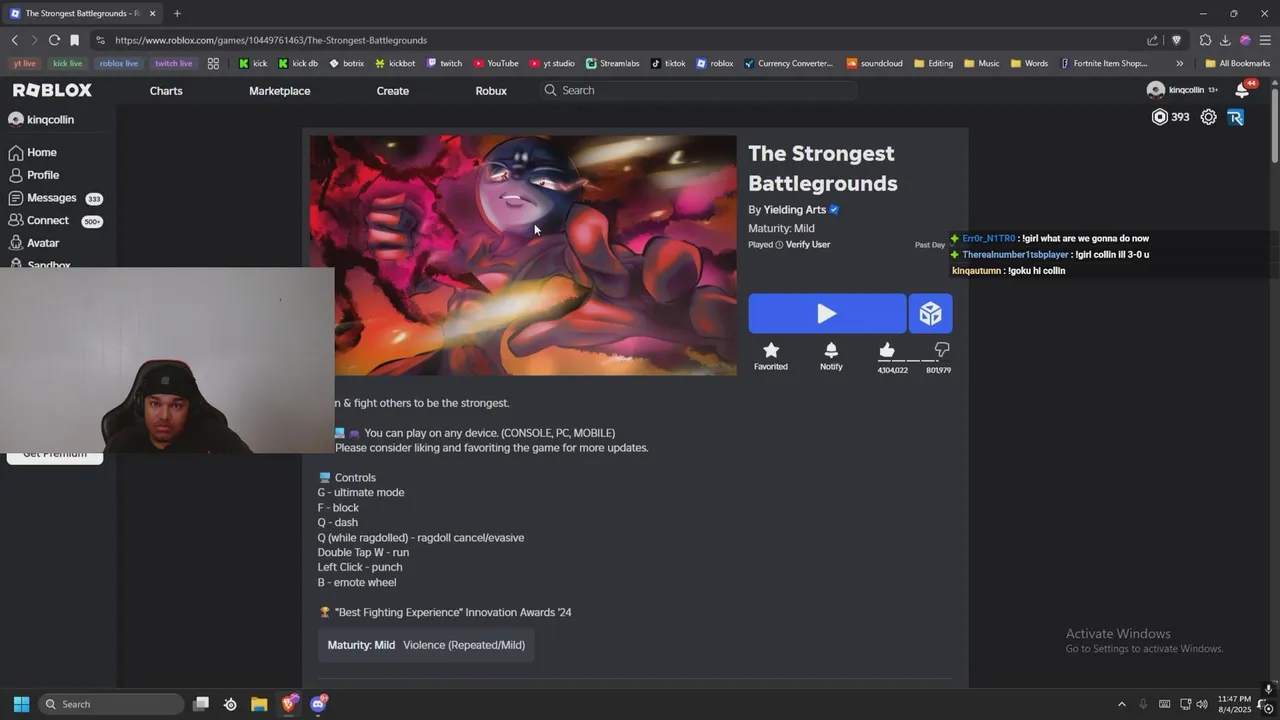Expand the Editing bookmarks folder
The width and height of the screenshot is (1280, 720).
coord(933,63)
